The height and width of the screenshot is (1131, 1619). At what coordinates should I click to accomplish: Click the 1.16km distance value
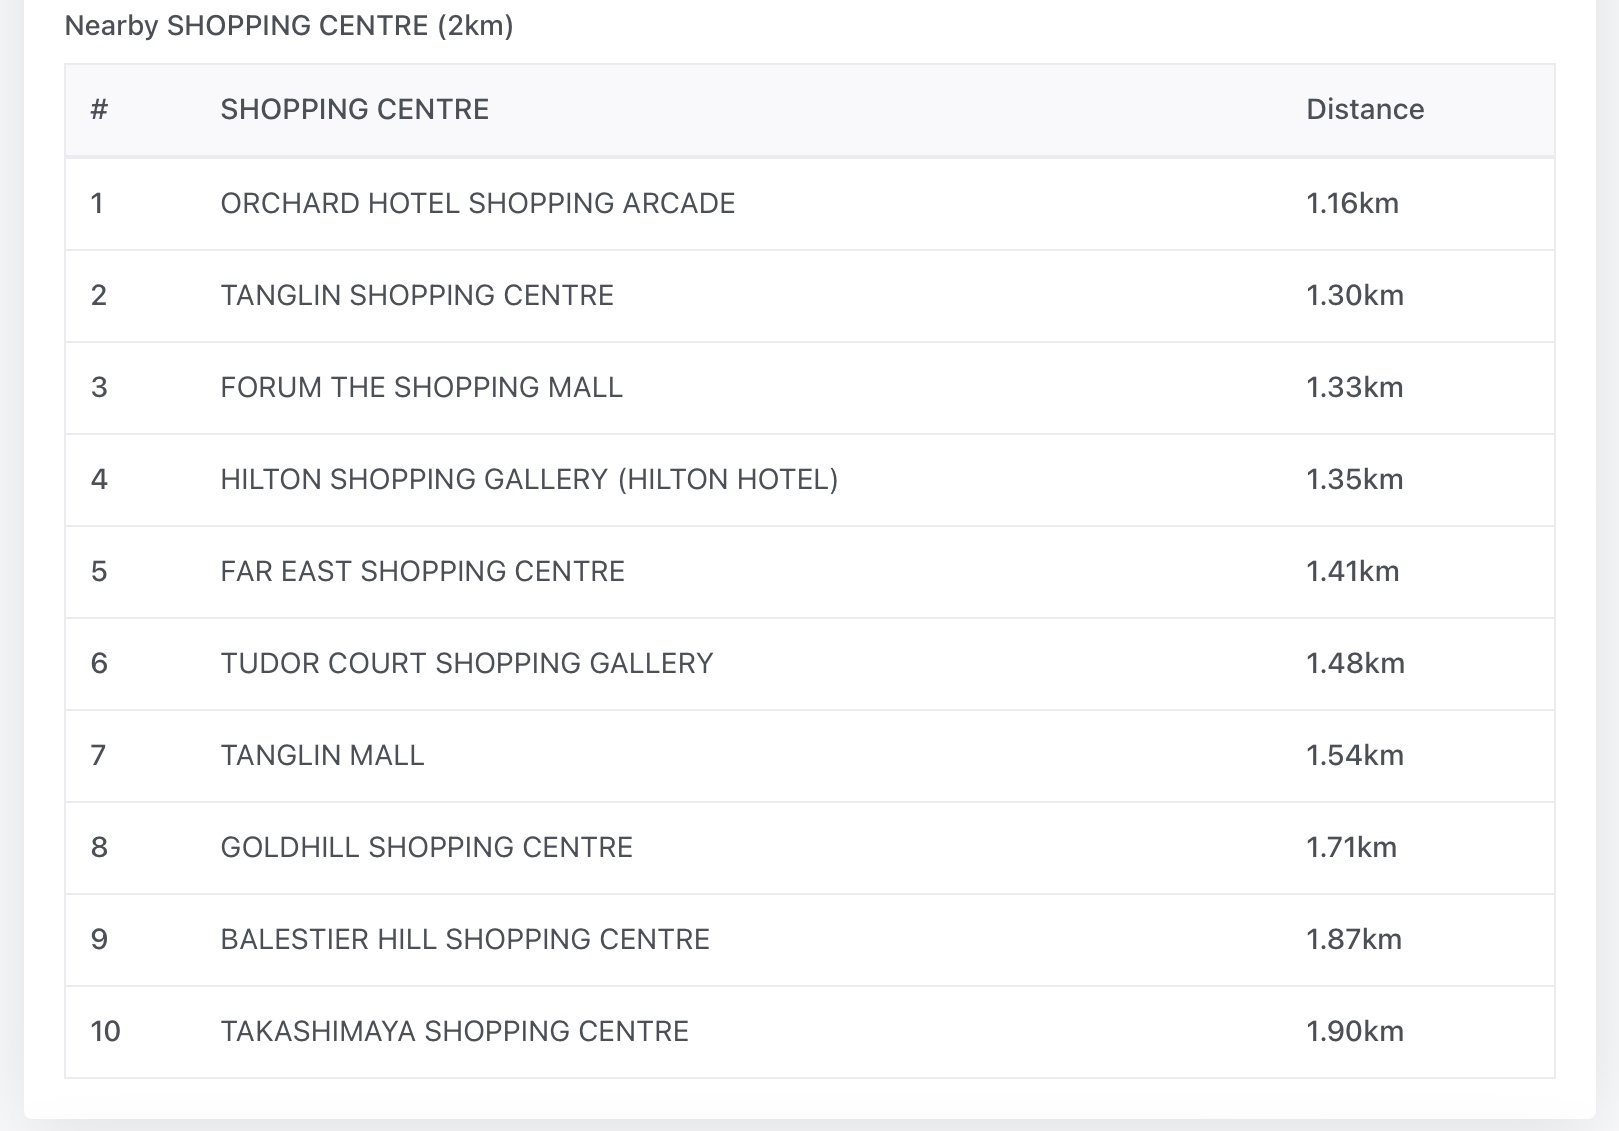pyautogui.click(x=1352, y=203)
